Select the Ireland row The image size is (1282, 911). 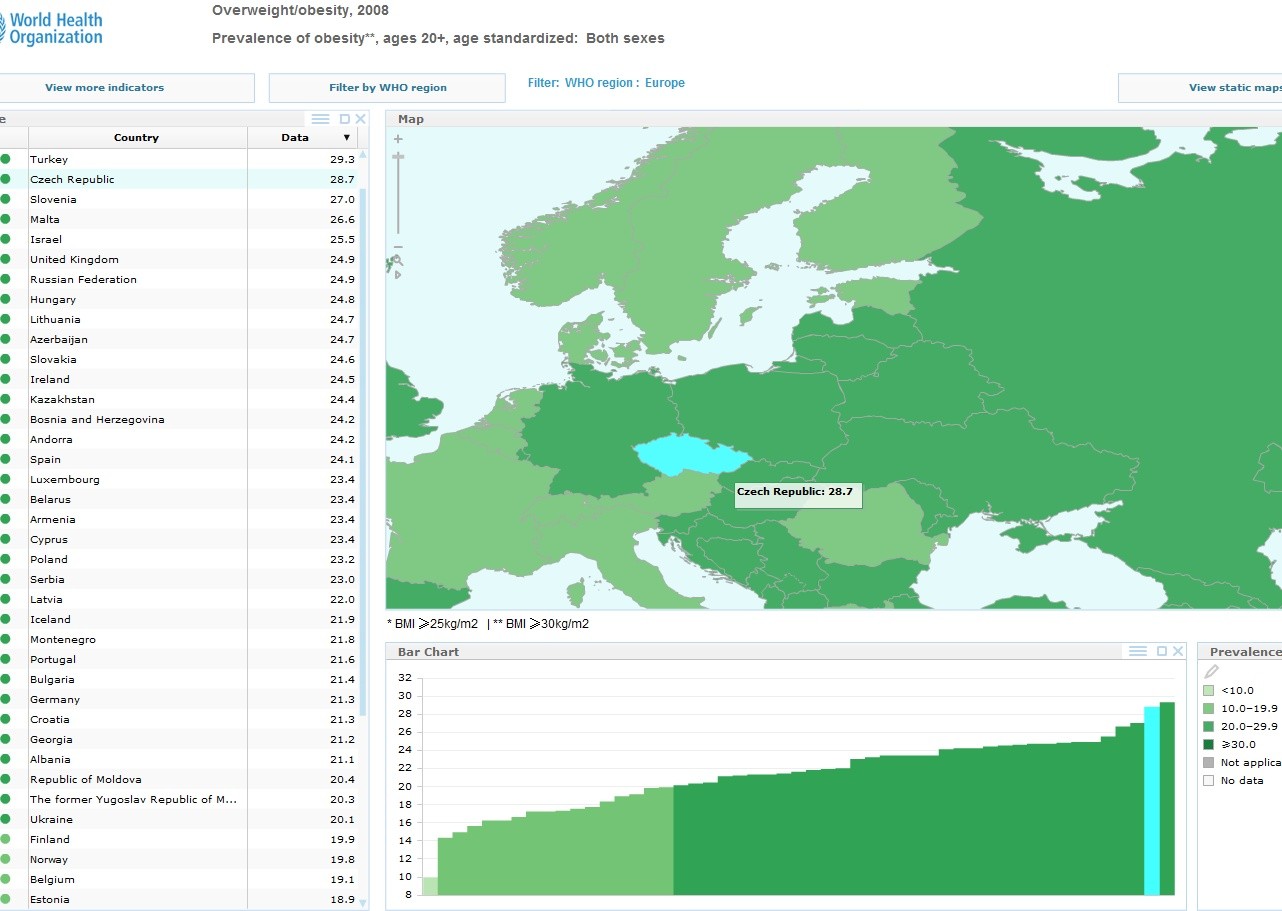pyautogui.click(x=179, y=379)
